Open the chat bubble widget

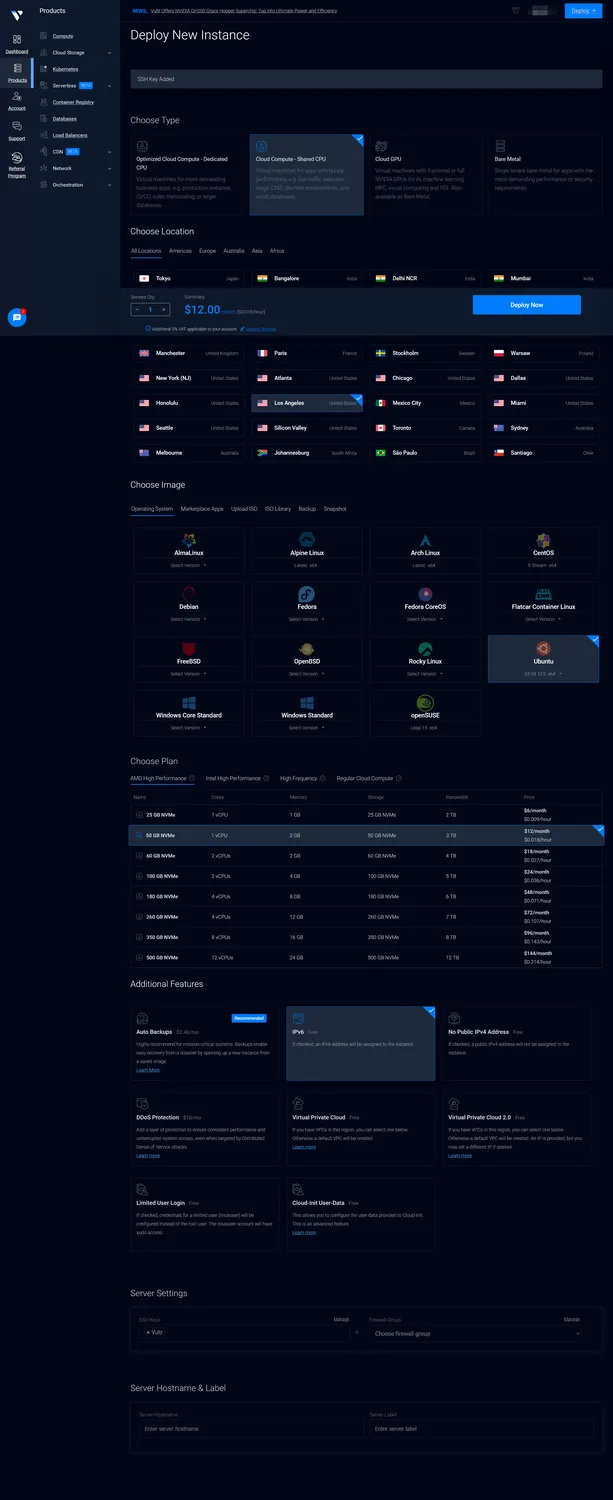pos(17,318)
